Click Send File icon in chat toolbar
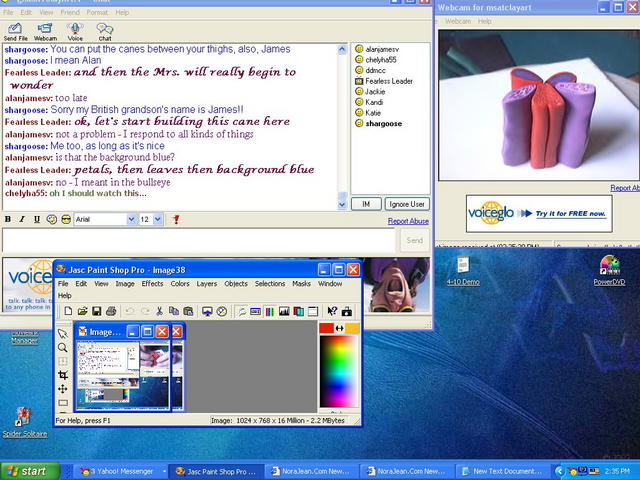640x480 pixels. [16, 32]
